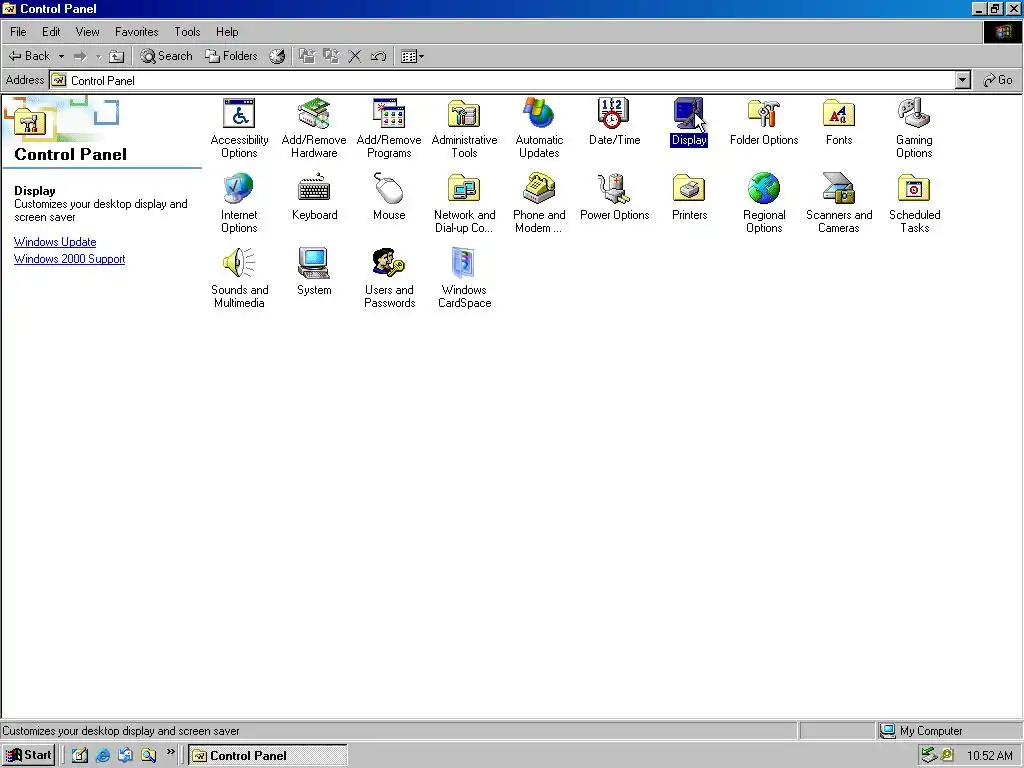This screenshot has width=1024, height=768.
Task: Expand the Forward button history arrow
Action: click(x=98, y=56)
